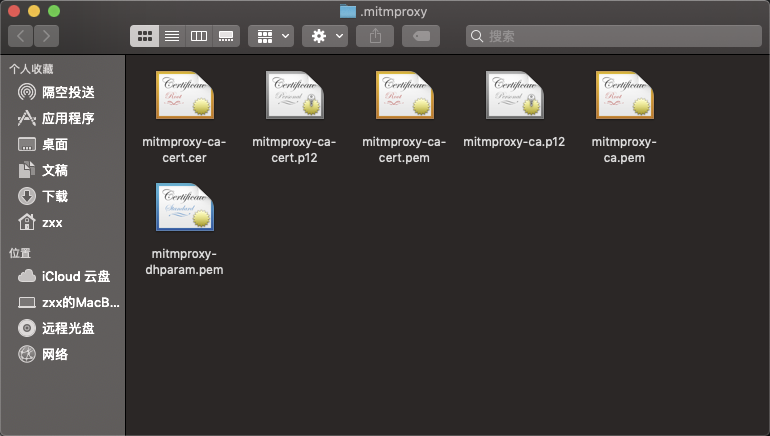Image resolution: width=770 pixels, height=436 pixels.
Task: Open 隔空投送 in the sidebar
Action: click(63, 92)
